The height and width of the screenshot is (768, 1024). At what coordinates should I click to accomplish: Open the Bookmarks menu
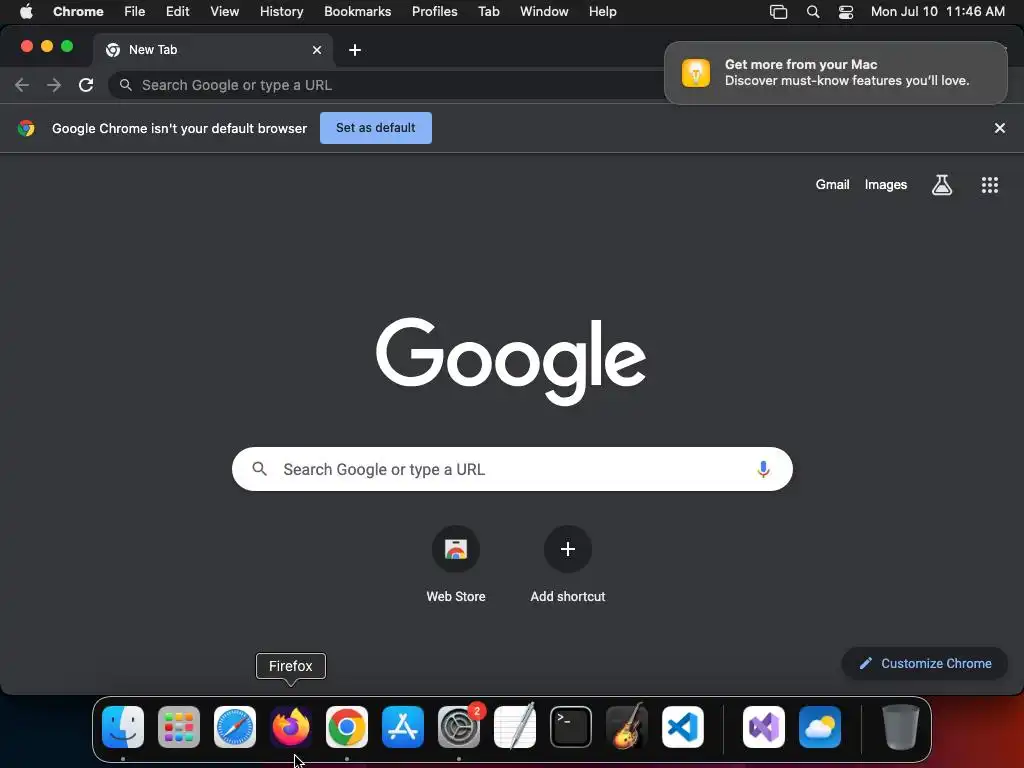[x=358, y=12]
